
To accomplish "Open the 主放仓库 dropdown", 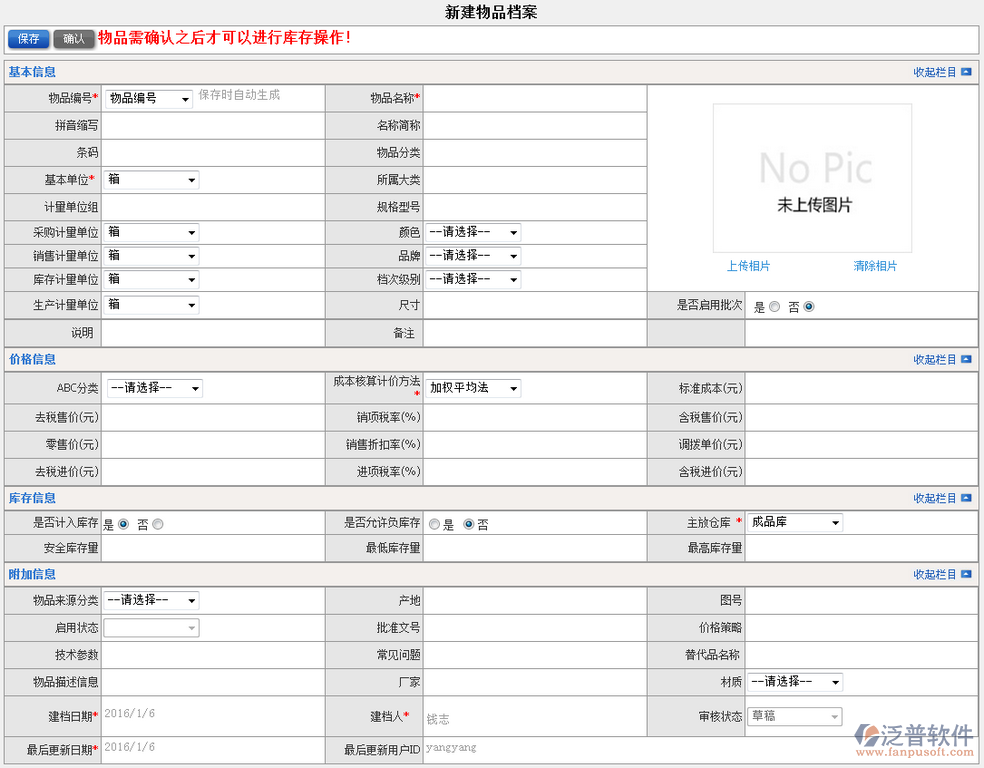I will 795,523.
